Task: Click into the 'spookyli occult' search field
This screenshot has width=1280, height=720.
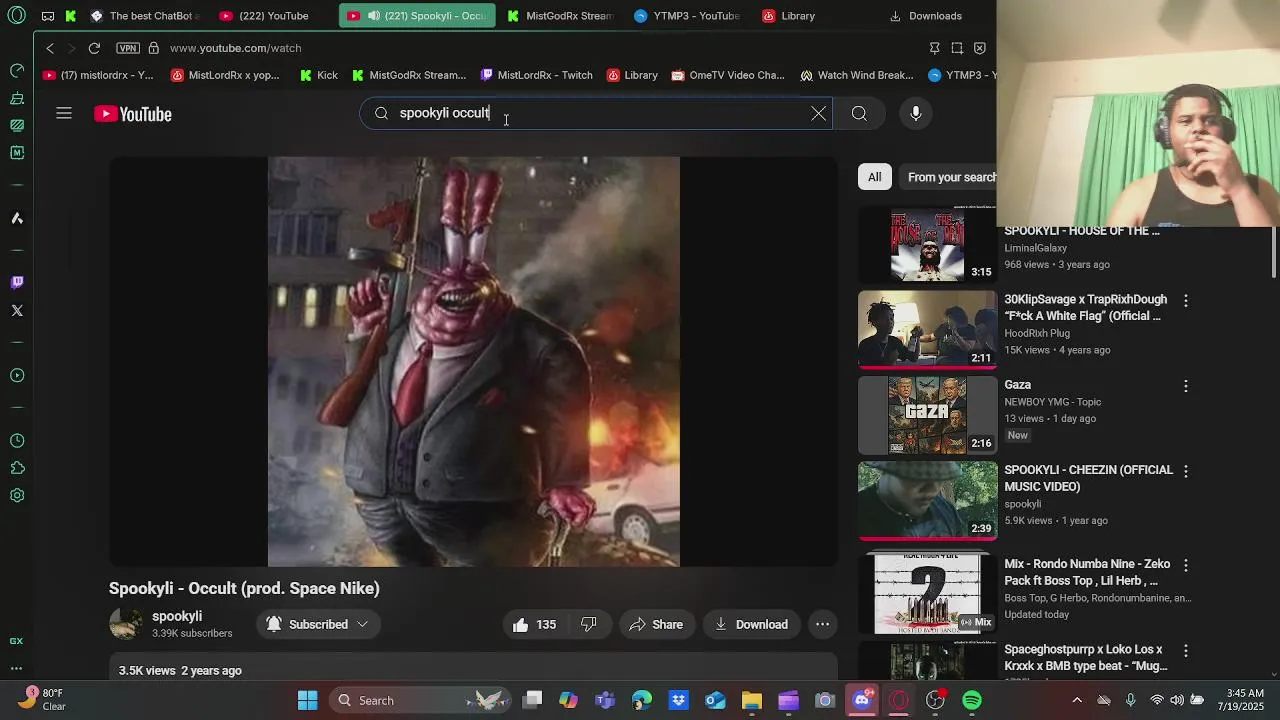Action: [595, 113]
